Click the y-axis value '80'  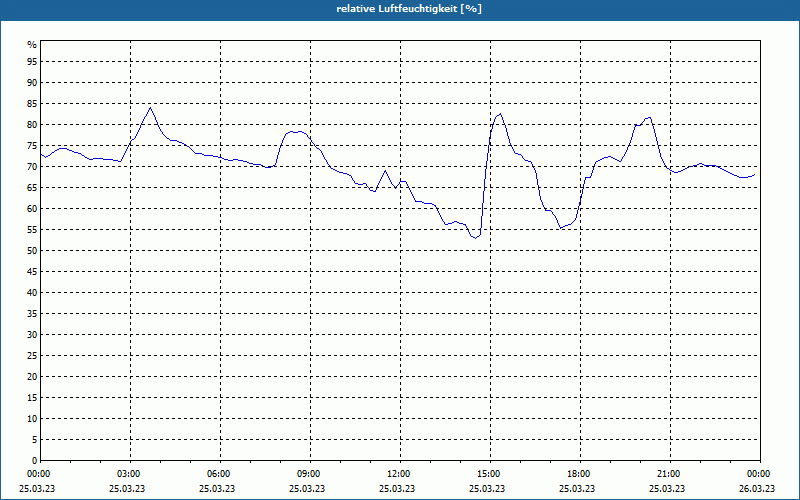32,124
